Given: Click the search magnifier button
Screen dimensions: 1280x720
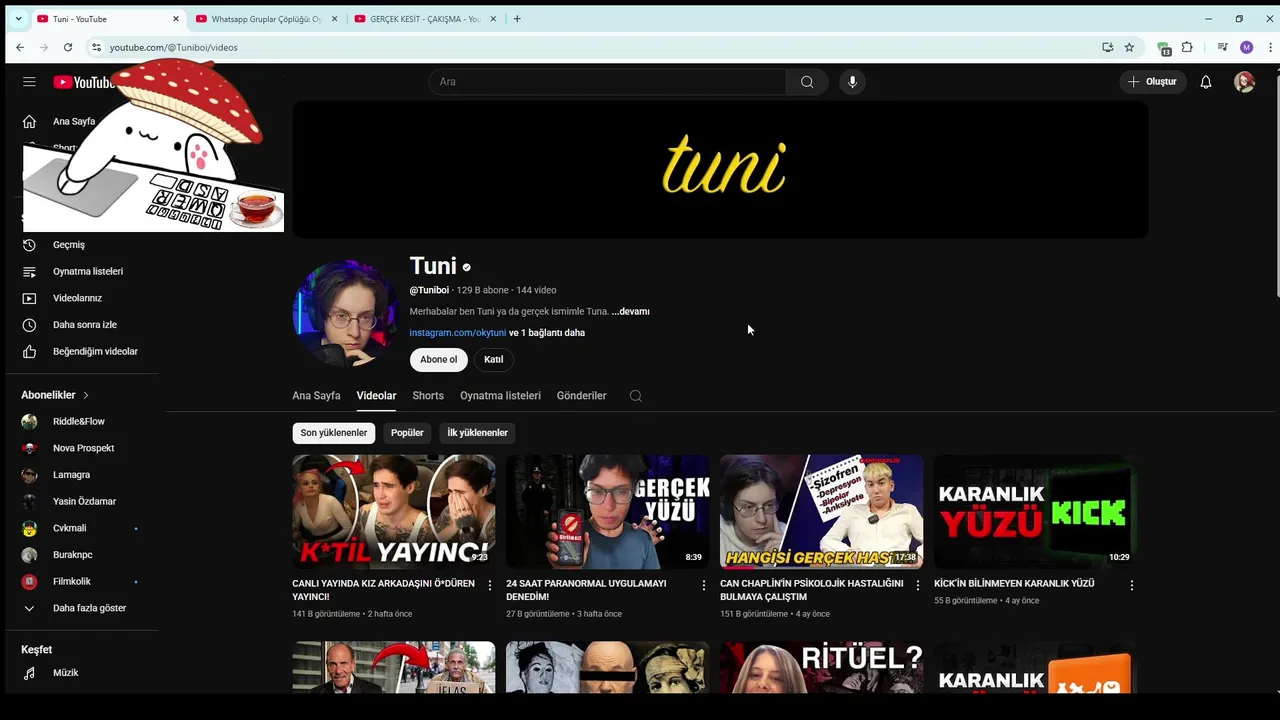Looking at the screenshot, I should coord(807,82).
